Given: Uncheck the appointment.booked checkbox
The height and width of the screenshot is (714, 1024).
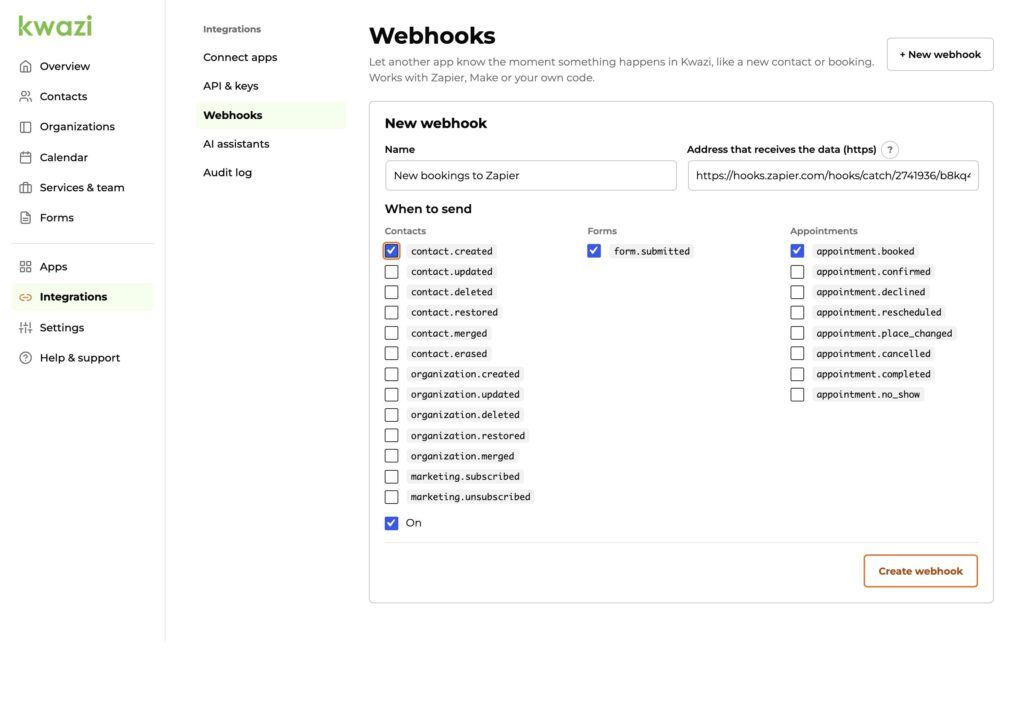Looking at the screenshot, I should pyautogui.click(x=797, y=251).
